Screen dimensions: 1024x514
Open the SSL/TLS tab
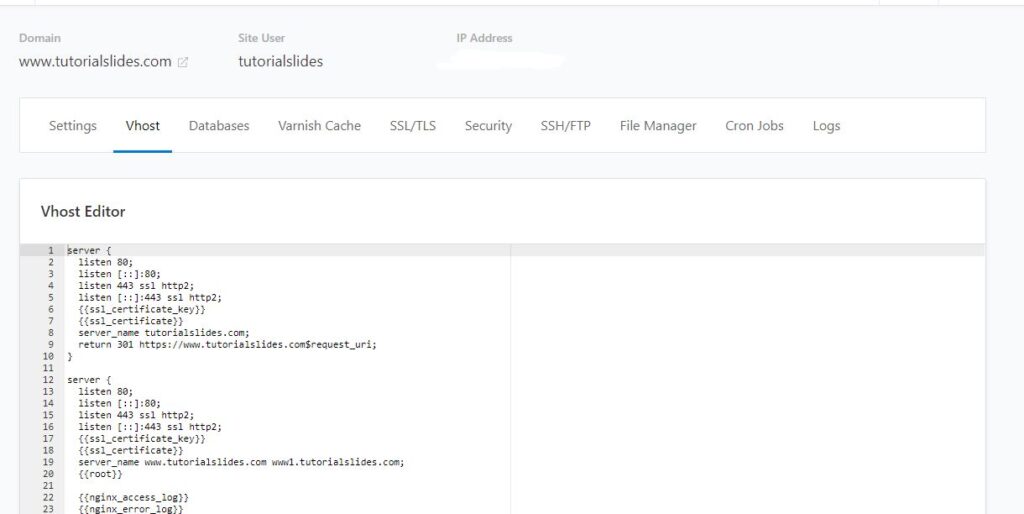(x=413, y=125)
